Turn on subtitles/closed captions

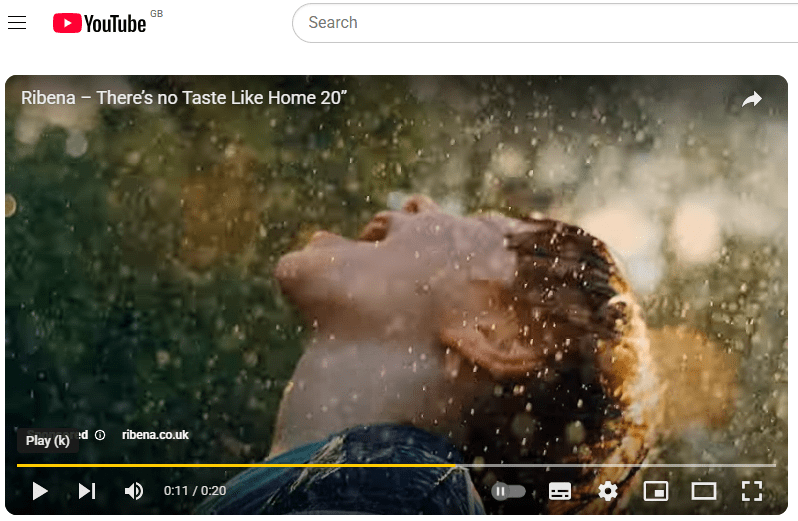click(x=560, y=491)
